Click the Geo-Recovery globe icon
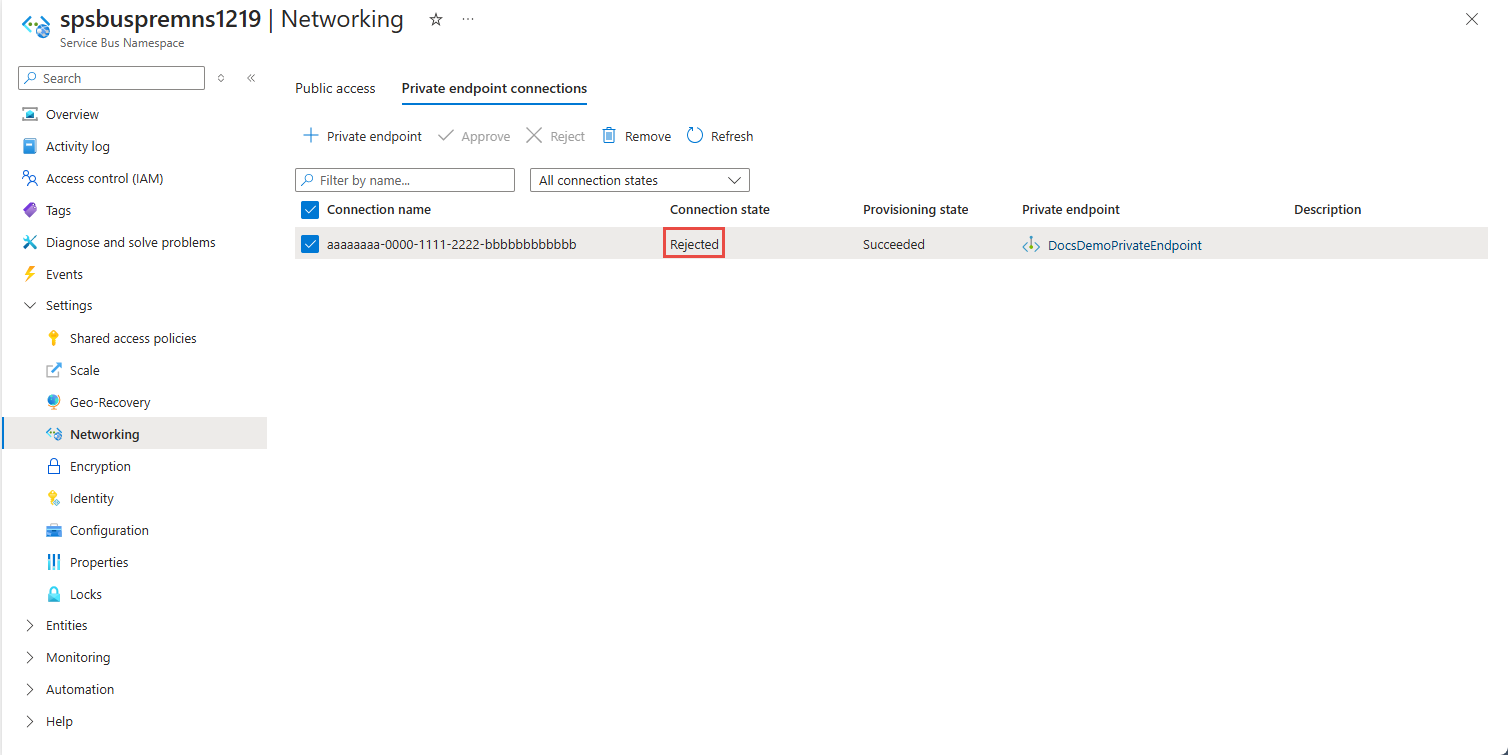Image resolution: width=1508 pixels, height=755 pixels. coord(54,402)
